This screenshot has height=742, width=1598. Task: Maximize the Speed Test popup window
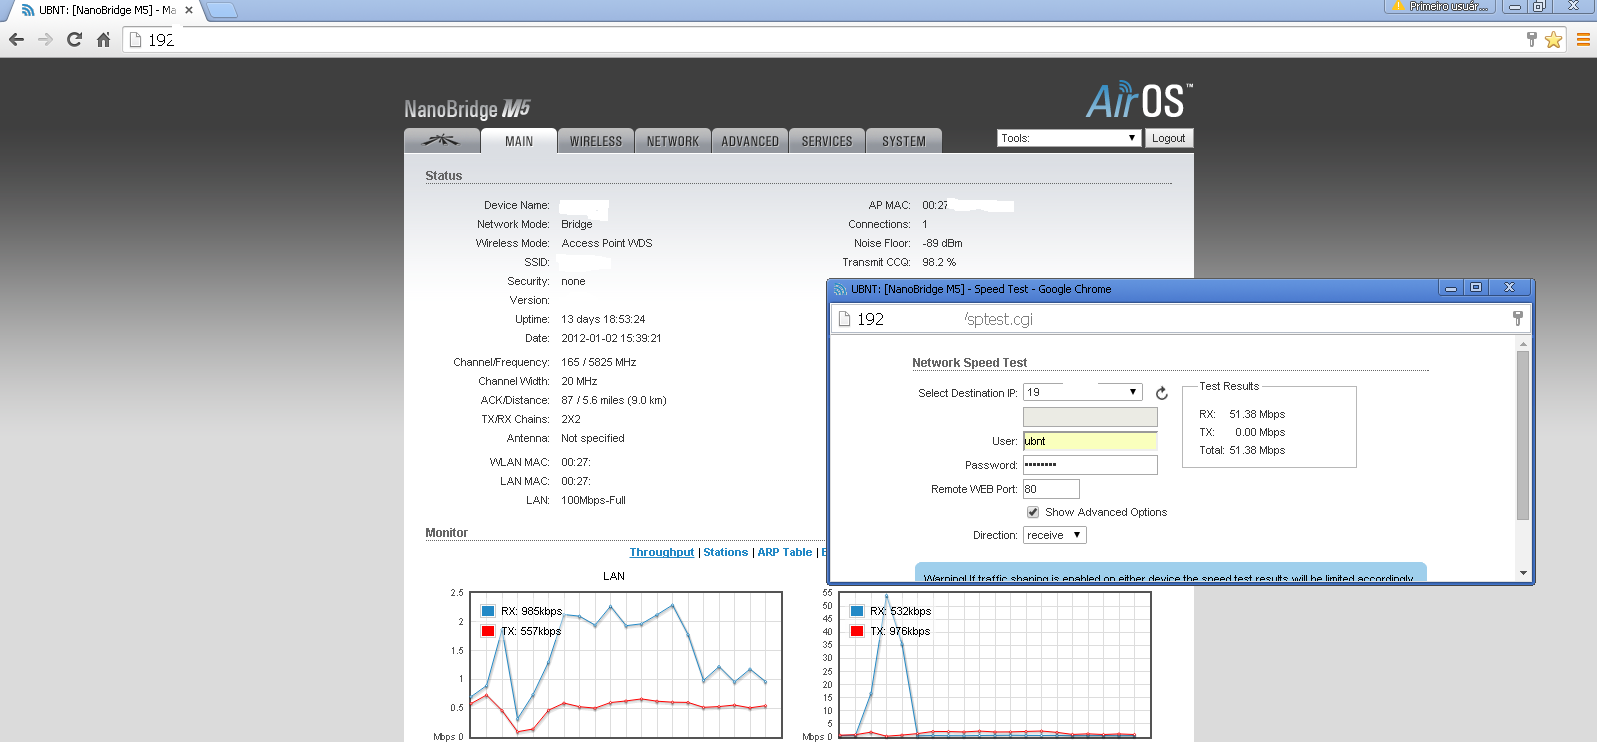pos(1475,288)
